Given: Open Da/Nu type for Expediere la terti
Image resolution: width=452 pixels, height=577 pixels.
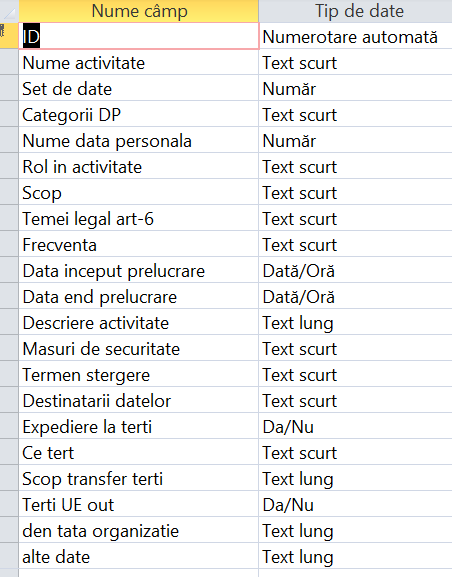Looking at the screenshot, I should [x=356, y=426].
